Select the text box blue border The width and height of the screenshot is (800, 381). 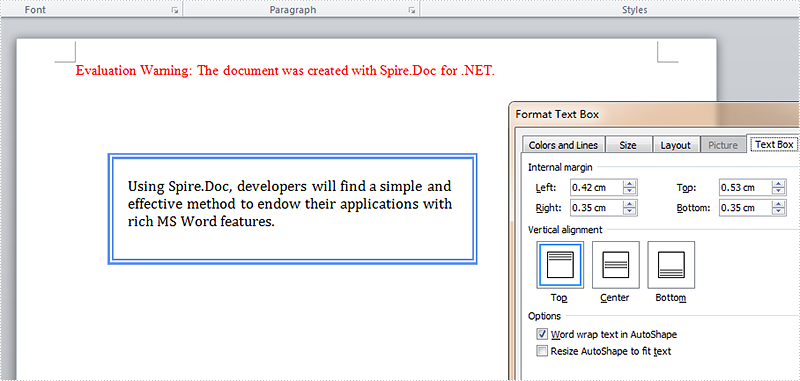pos(292,155)
